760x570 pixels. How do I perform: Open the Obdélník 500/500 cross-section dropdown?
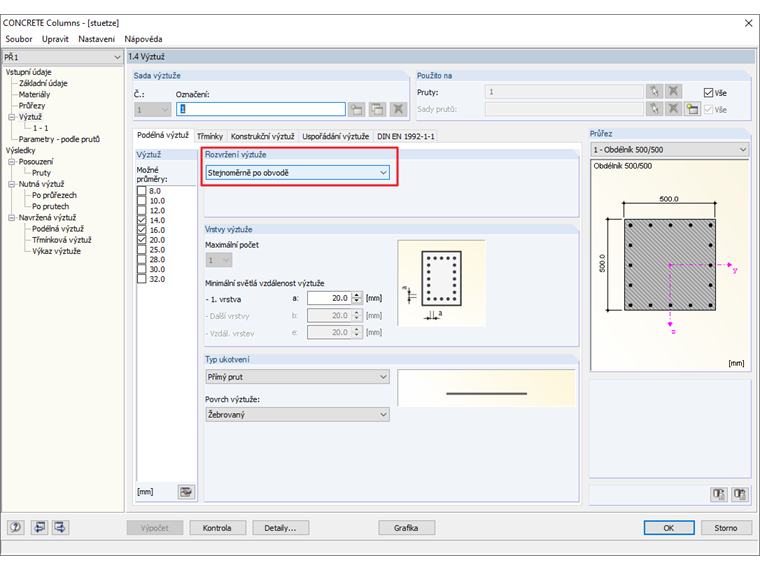[669, 150]
